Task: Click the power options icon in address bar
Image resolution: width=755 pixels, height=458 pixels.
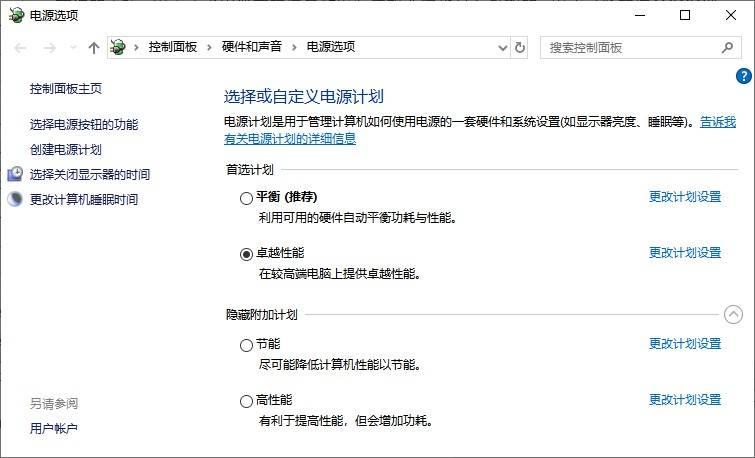Action: click(117, 47)
